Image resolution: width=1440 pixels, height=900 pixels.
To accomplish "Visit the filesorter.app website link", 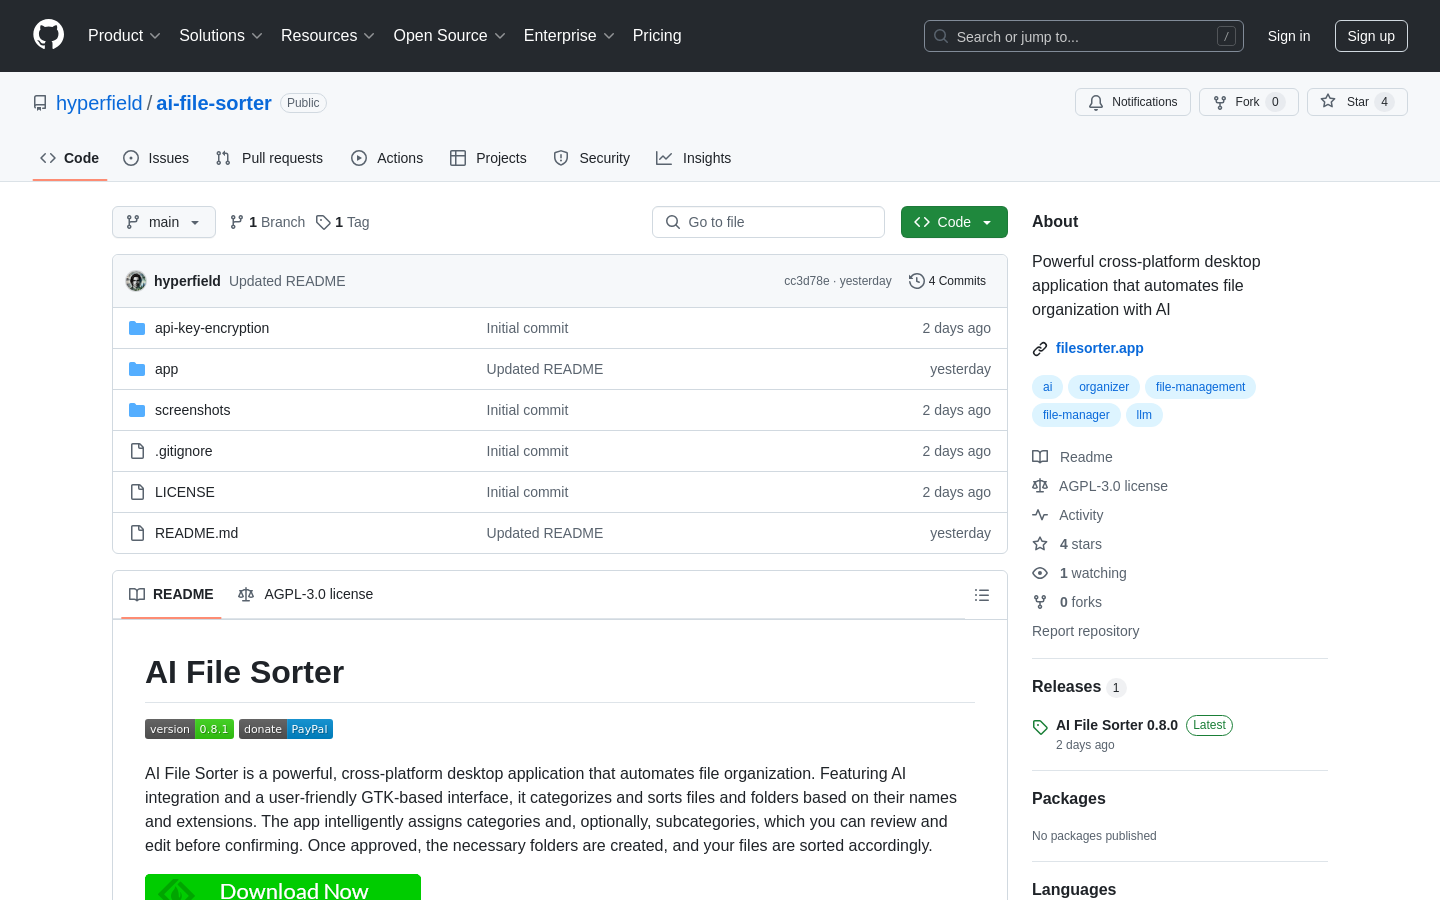I will 1099,348.
